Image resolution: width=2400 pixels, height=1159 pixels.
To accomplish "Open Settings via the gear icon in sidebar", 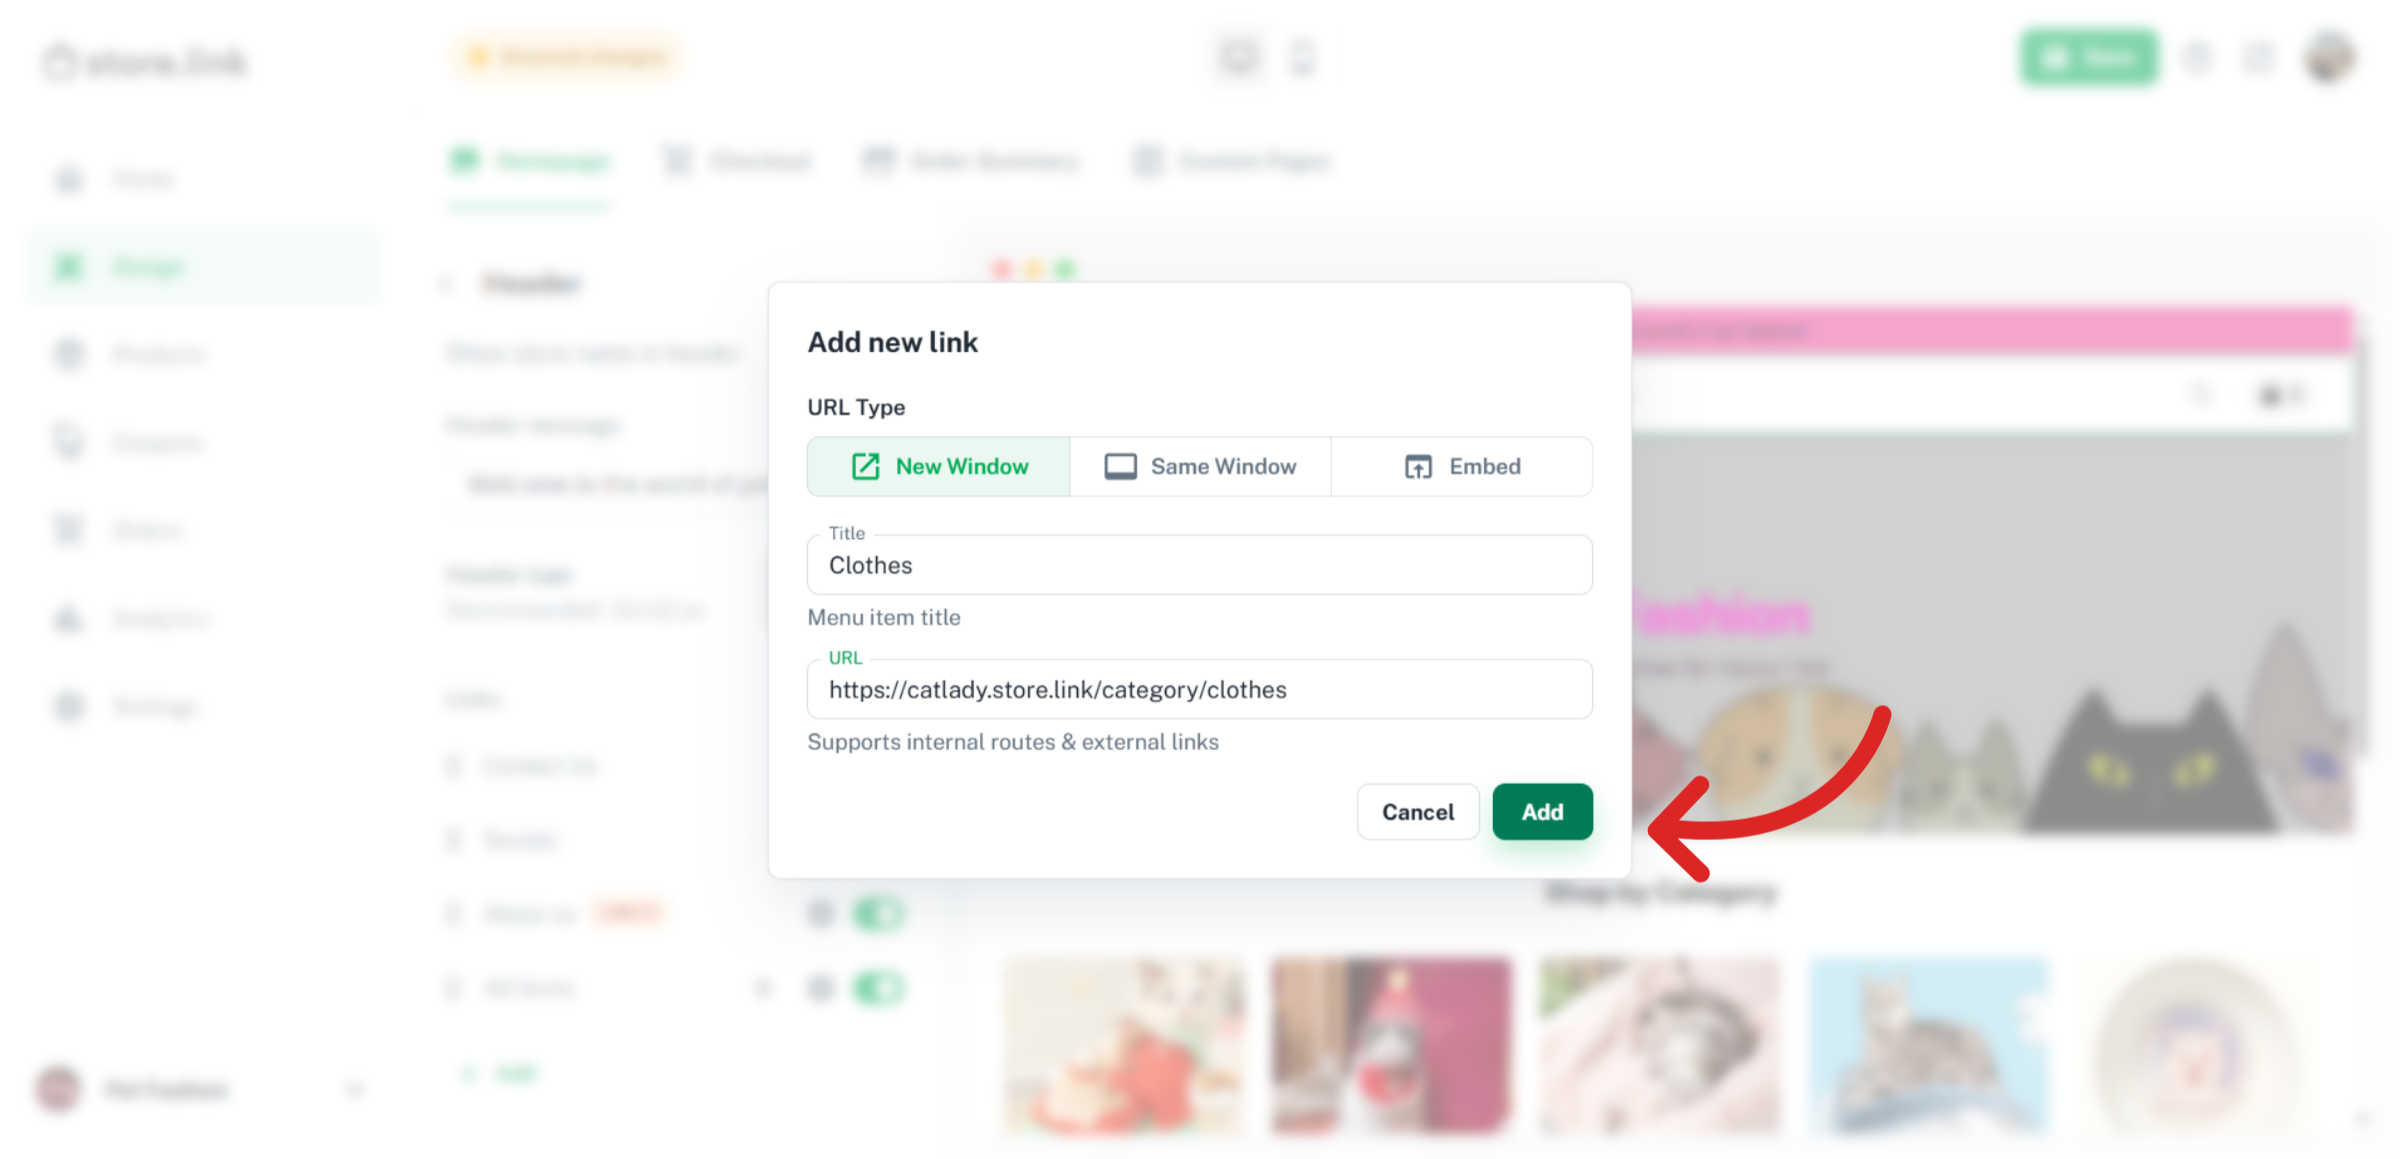I will [68, 706].
